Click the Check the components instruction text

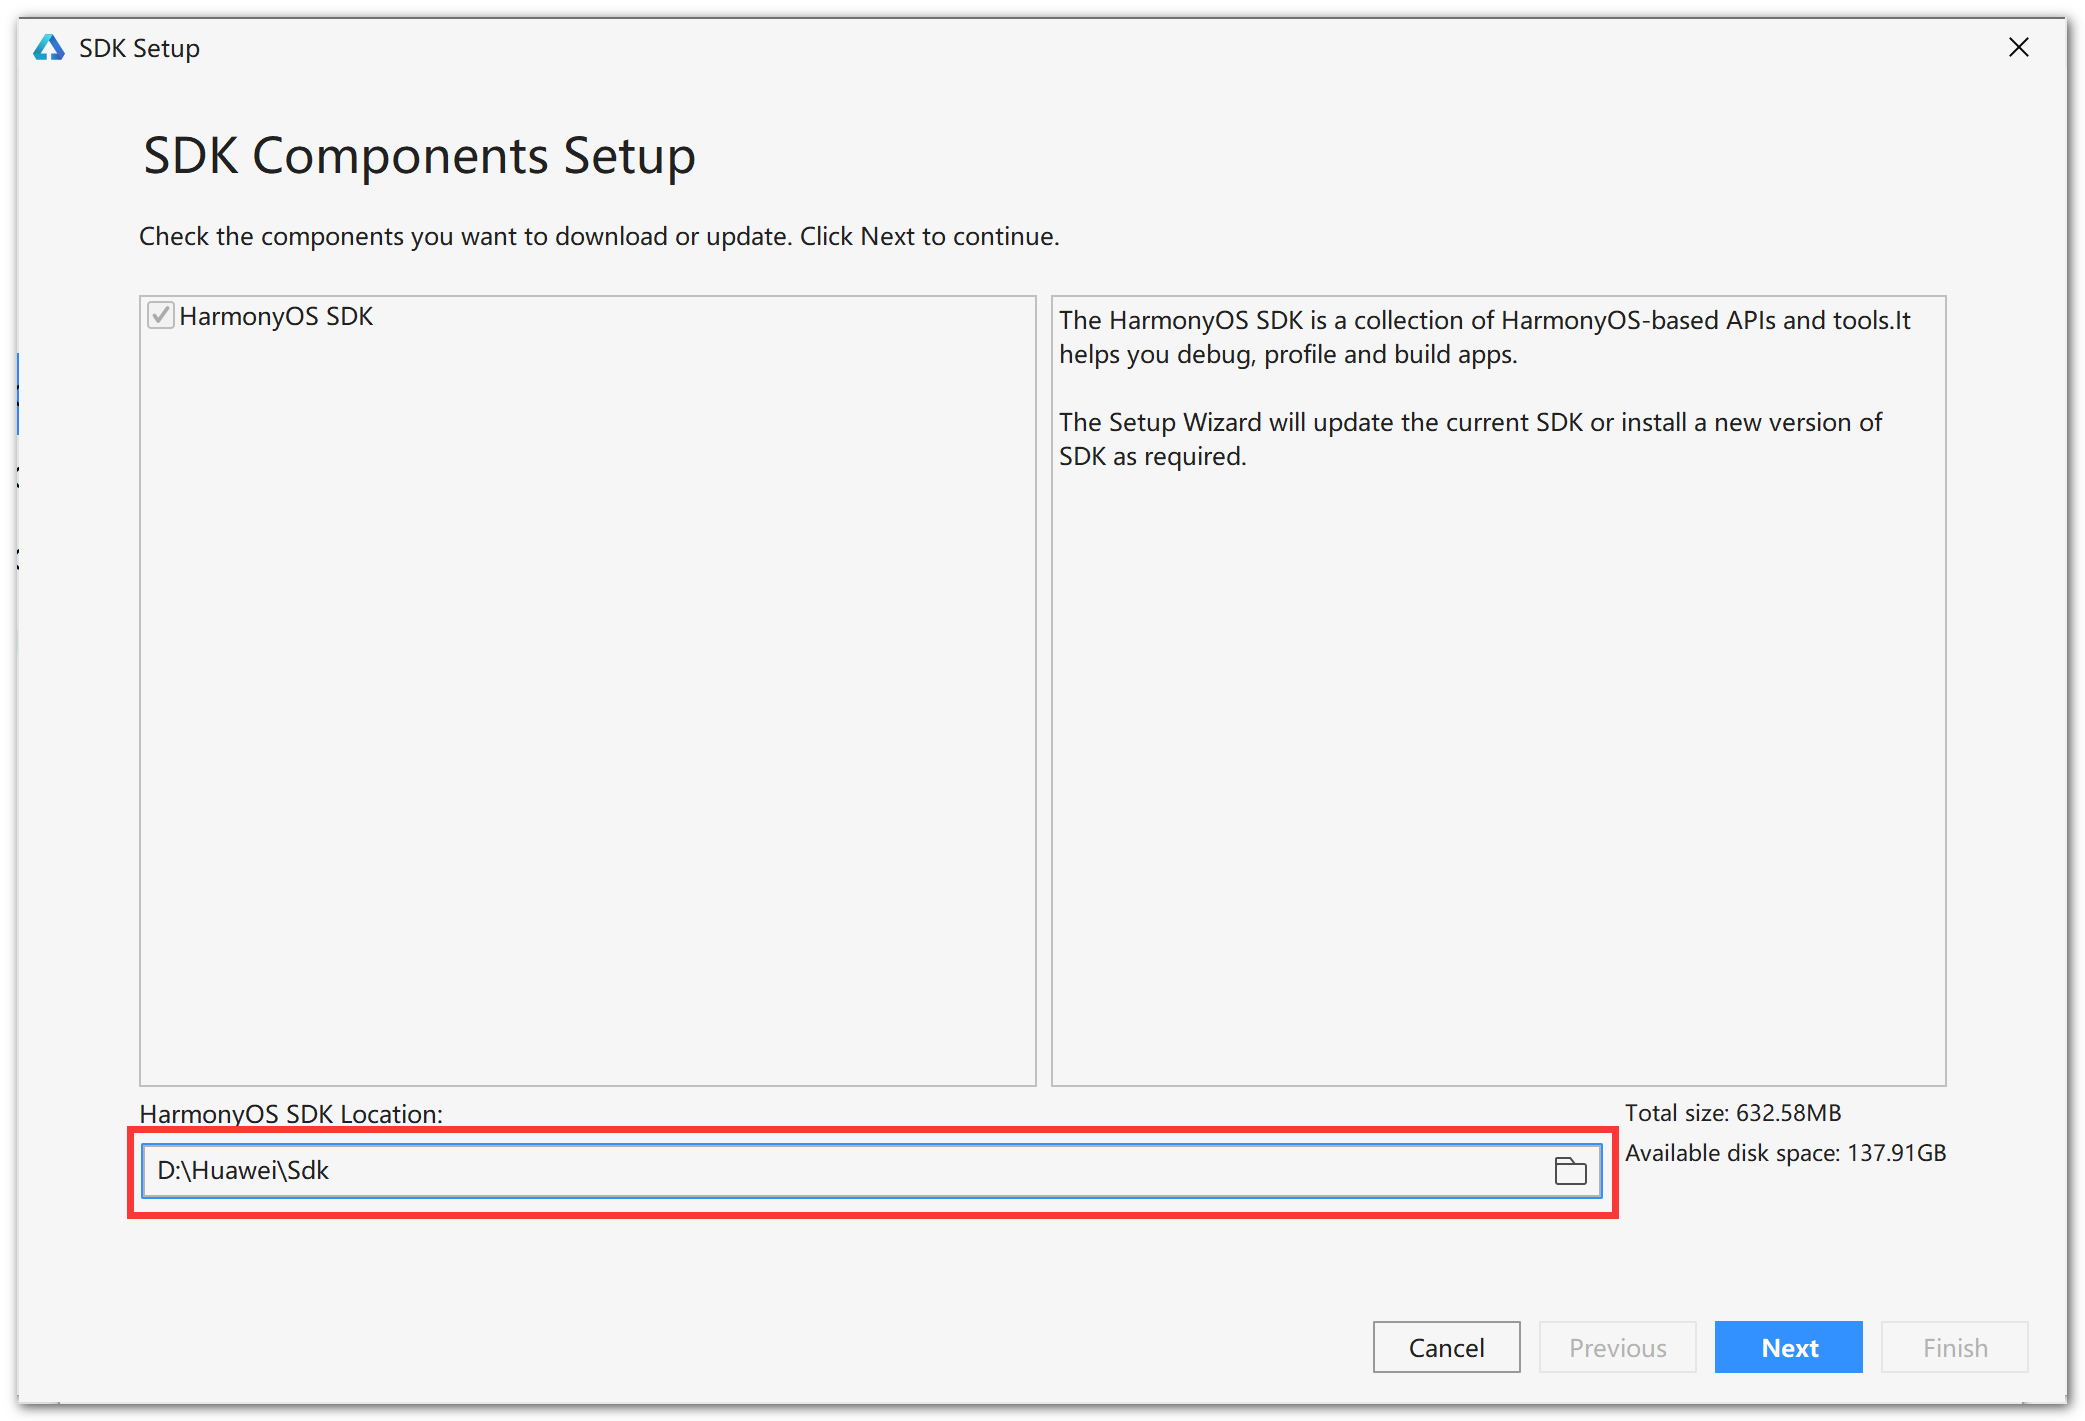tap(599, 236)
